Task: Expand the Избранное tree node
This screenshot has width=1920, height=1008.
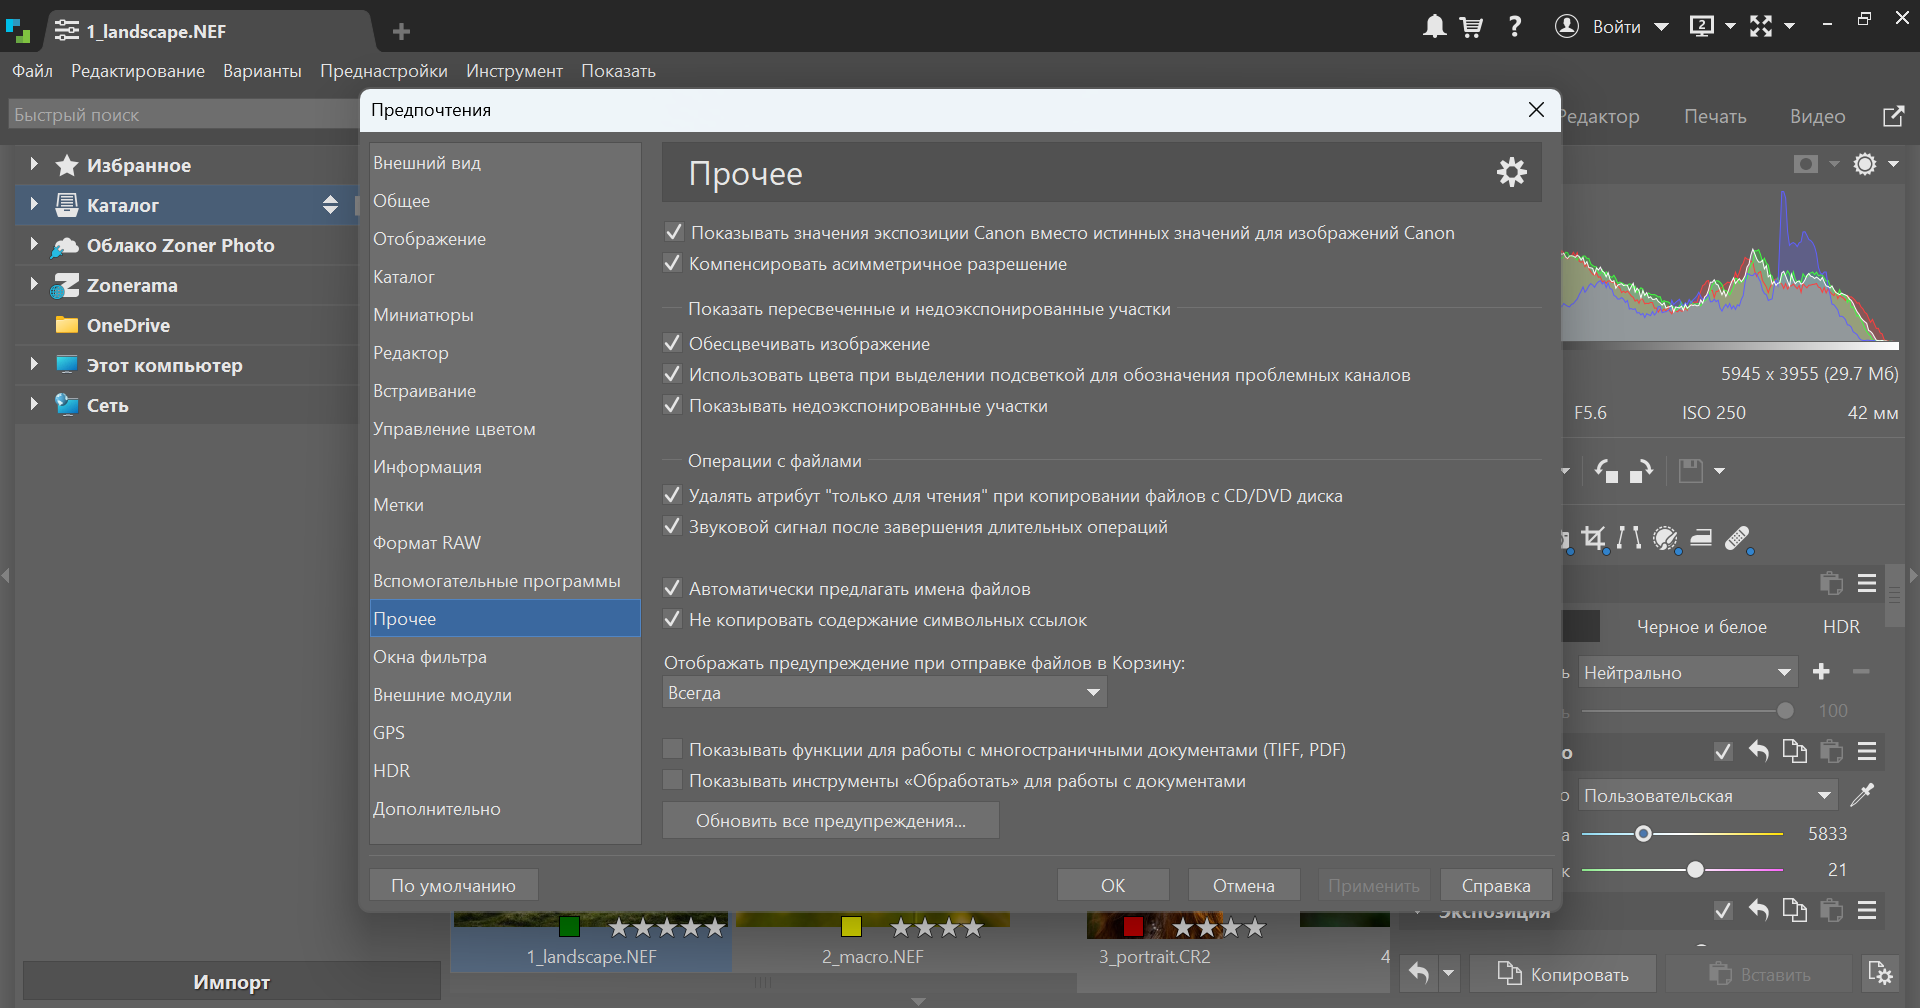Action: pyautogui.click(x=34, y=164)
